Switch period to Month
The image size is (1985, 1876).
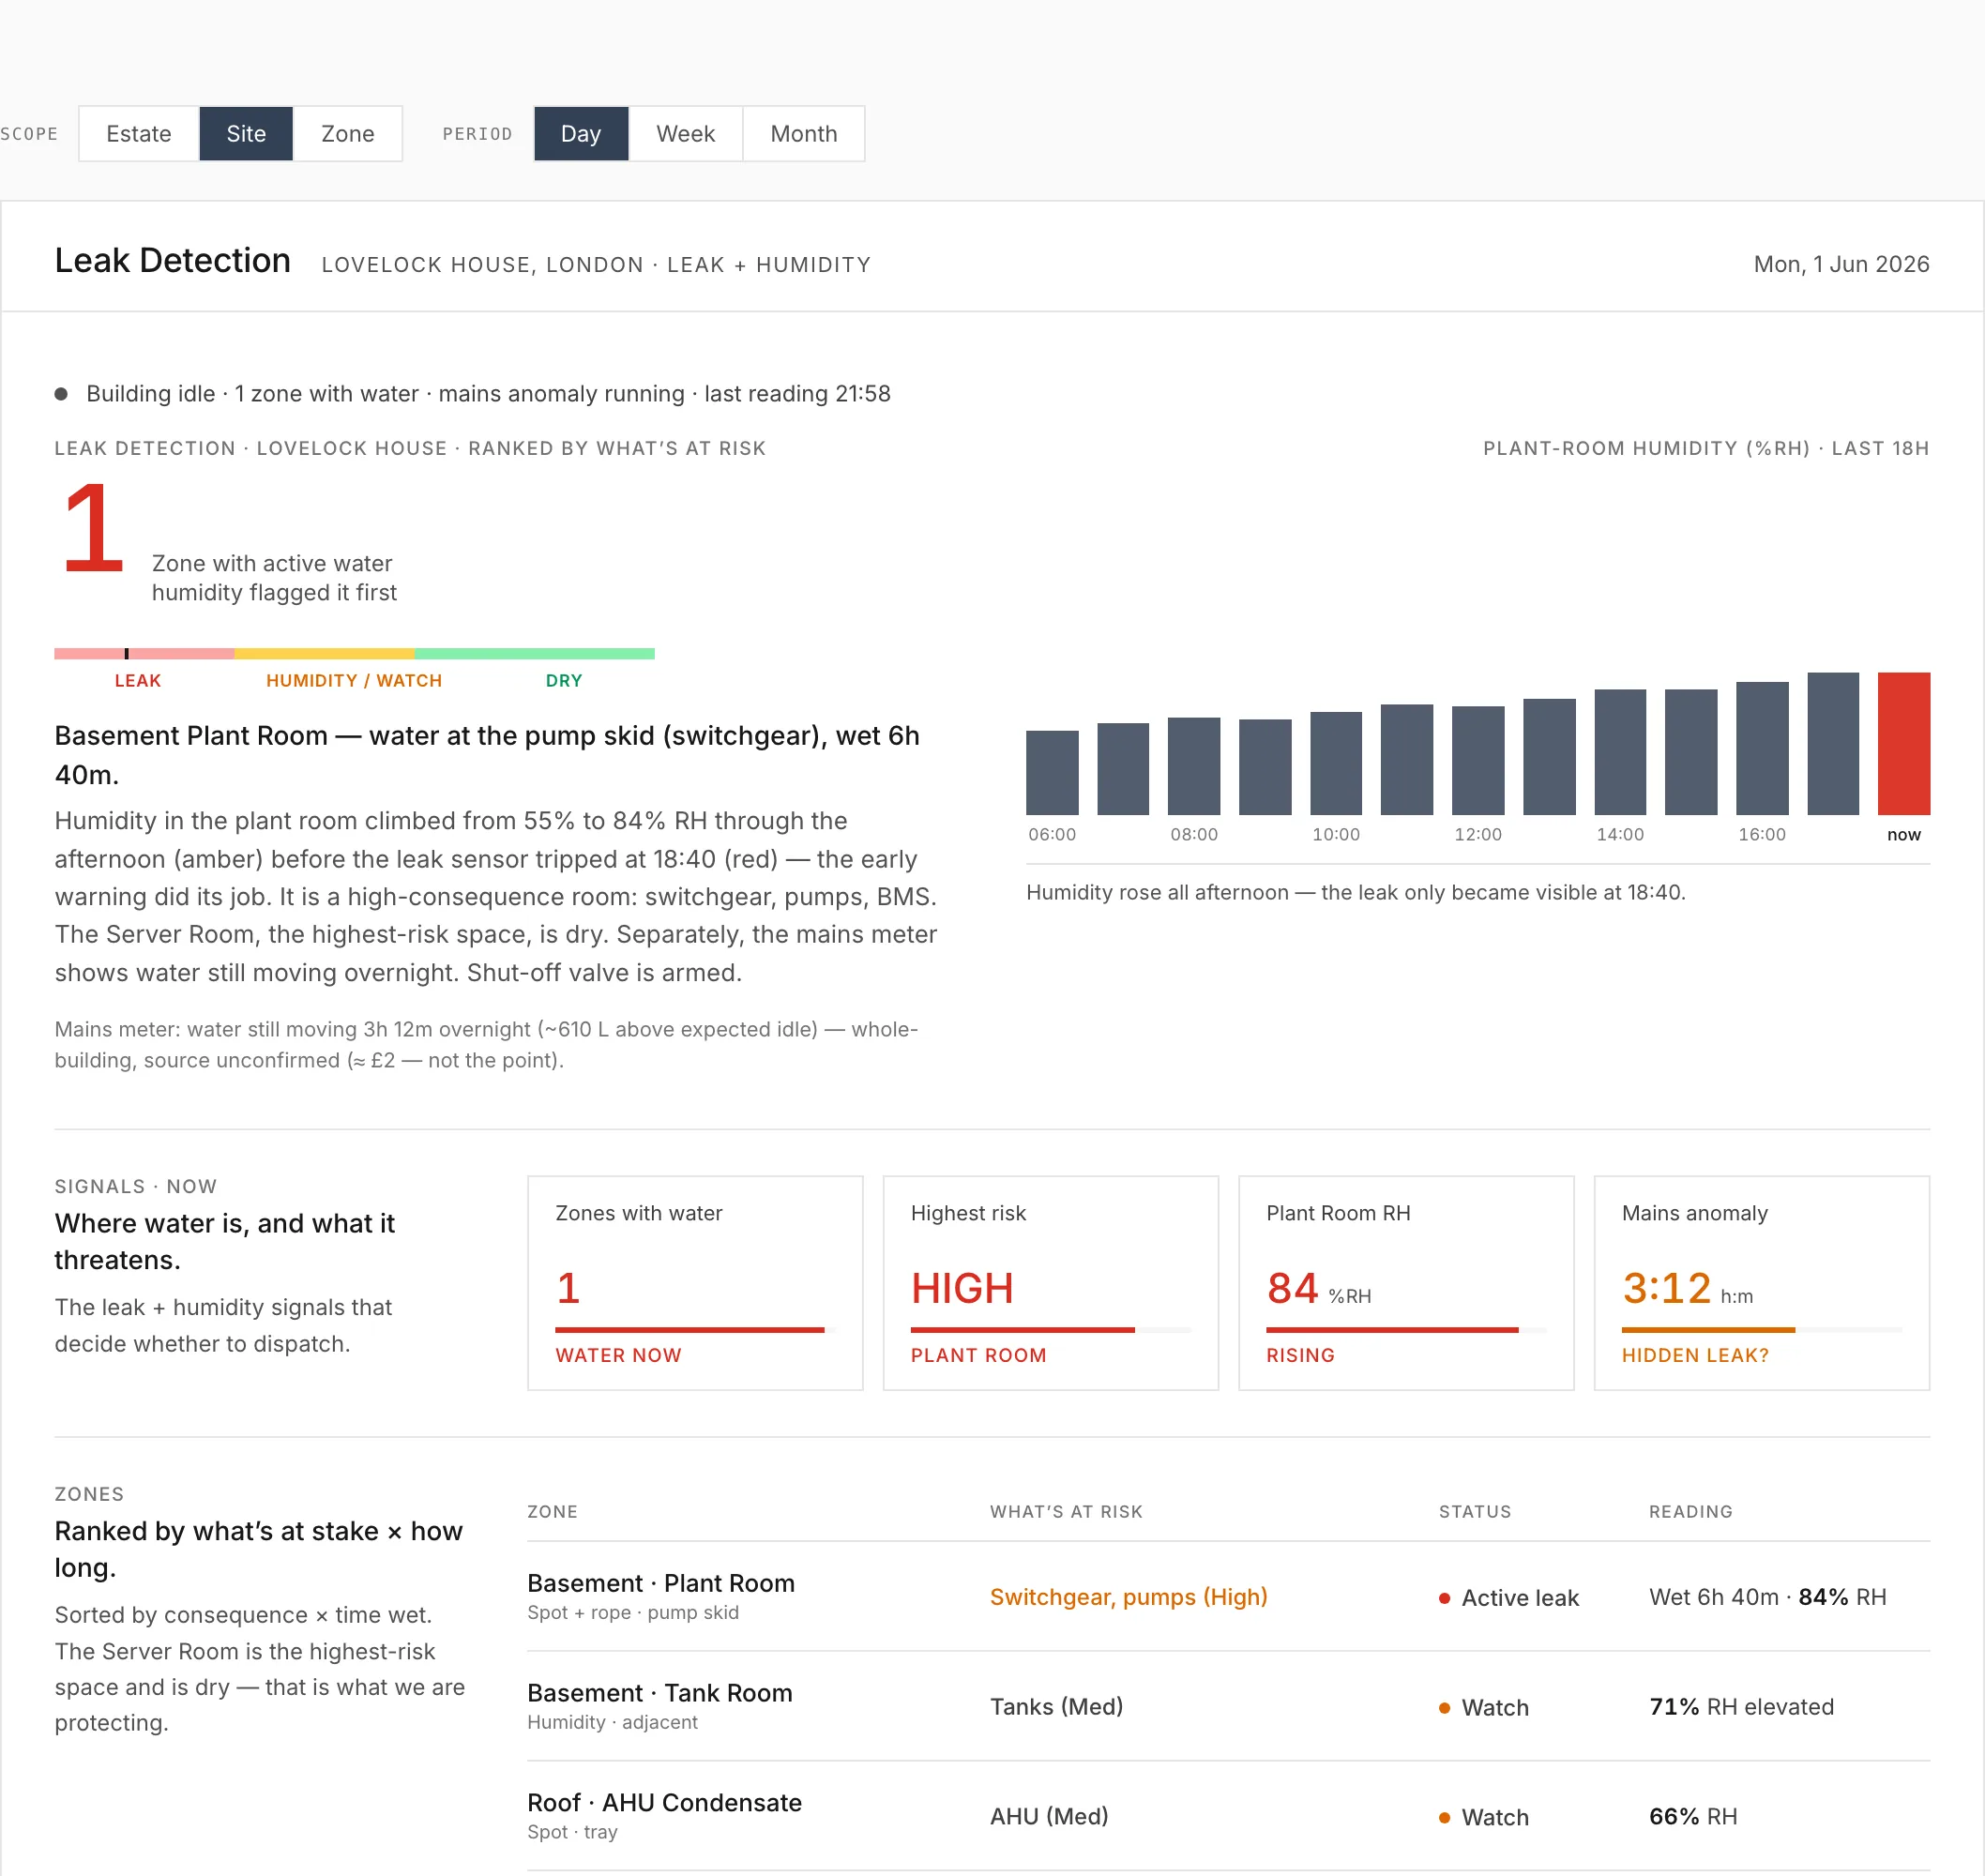(803, 134)
